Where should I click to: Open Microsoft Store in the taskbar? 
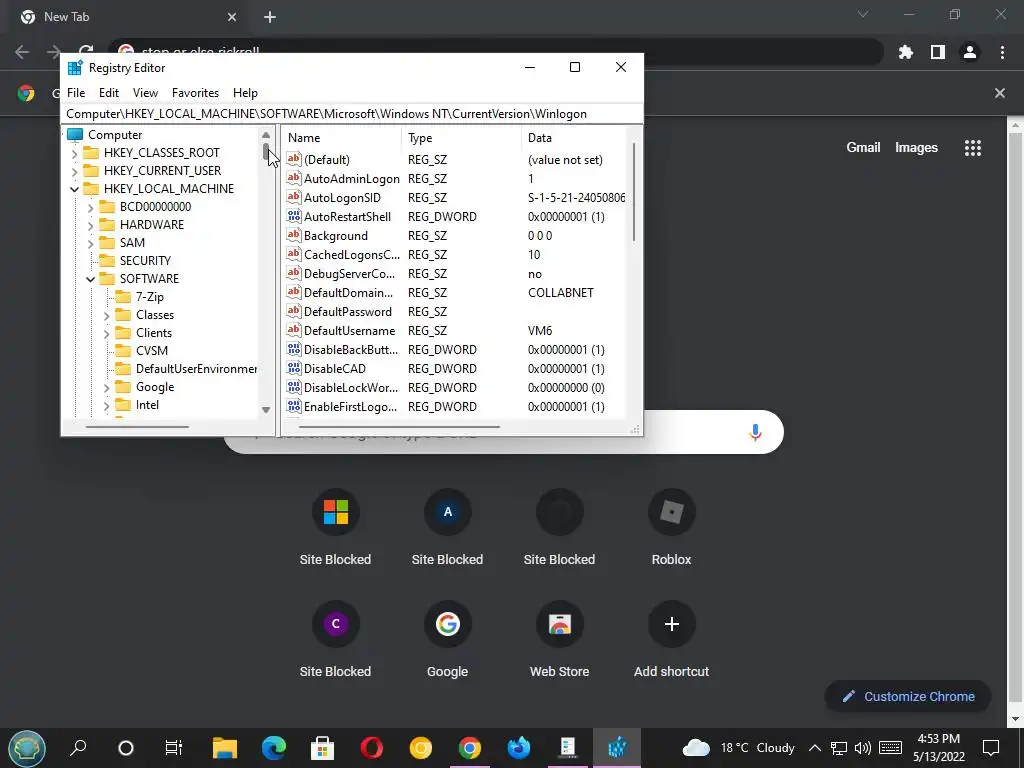coord(323,748)
